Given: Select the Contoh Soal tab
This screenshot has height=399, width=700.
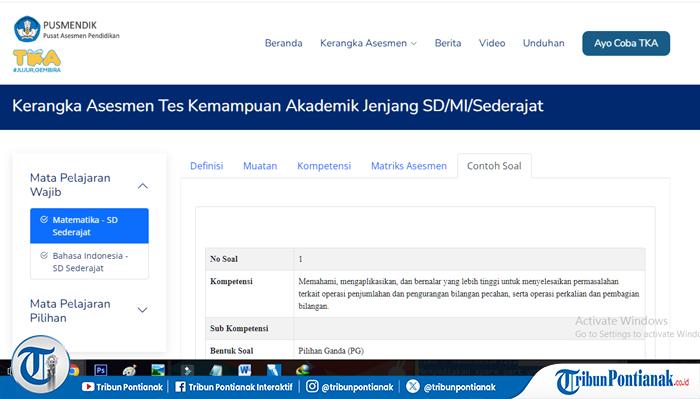Looking at the screenshot, I should click(x=494, y=166).
